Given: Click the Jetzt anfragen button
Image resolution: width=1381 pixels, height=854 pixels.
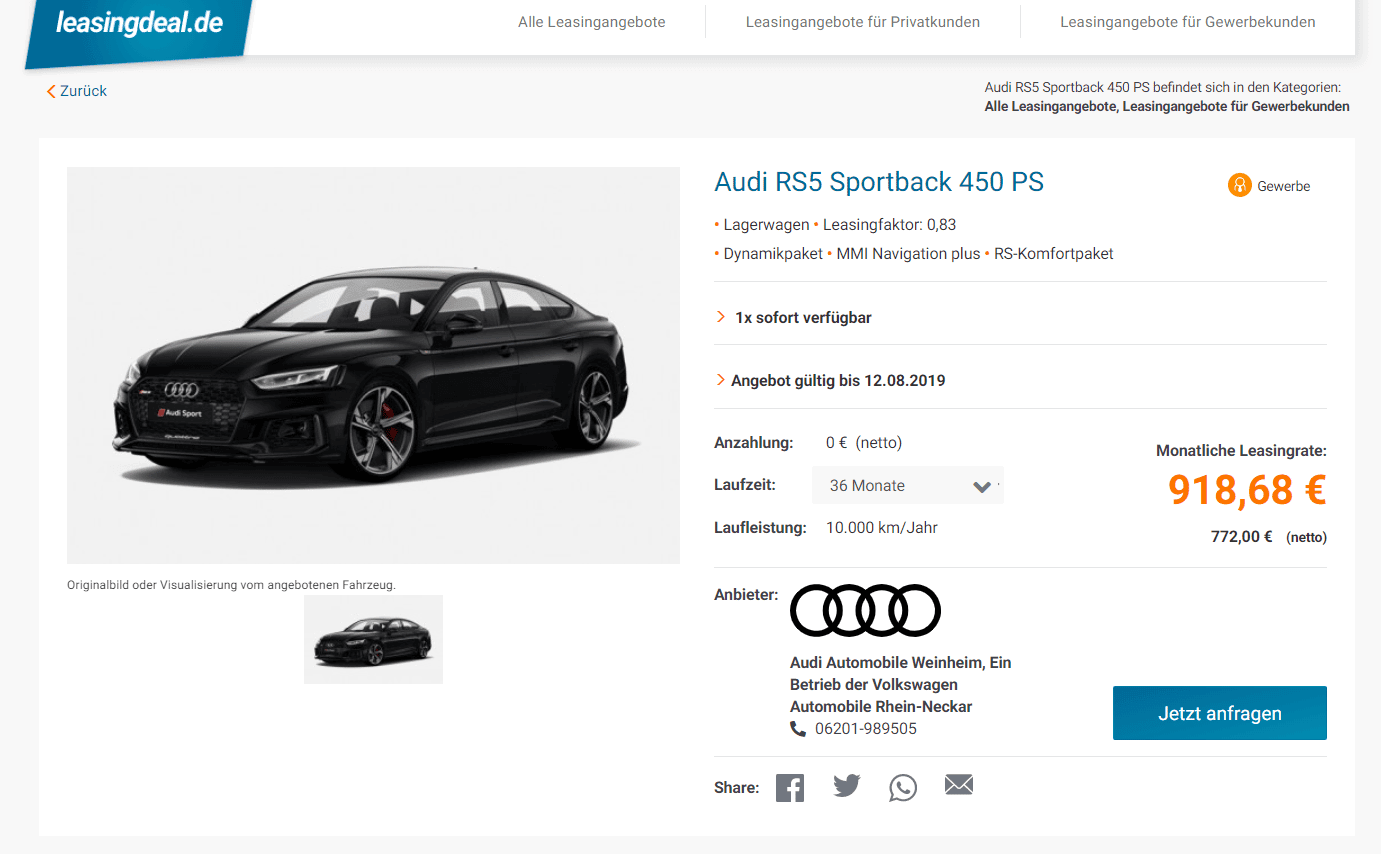Looking at the screenshot, I should point(1220,713).
